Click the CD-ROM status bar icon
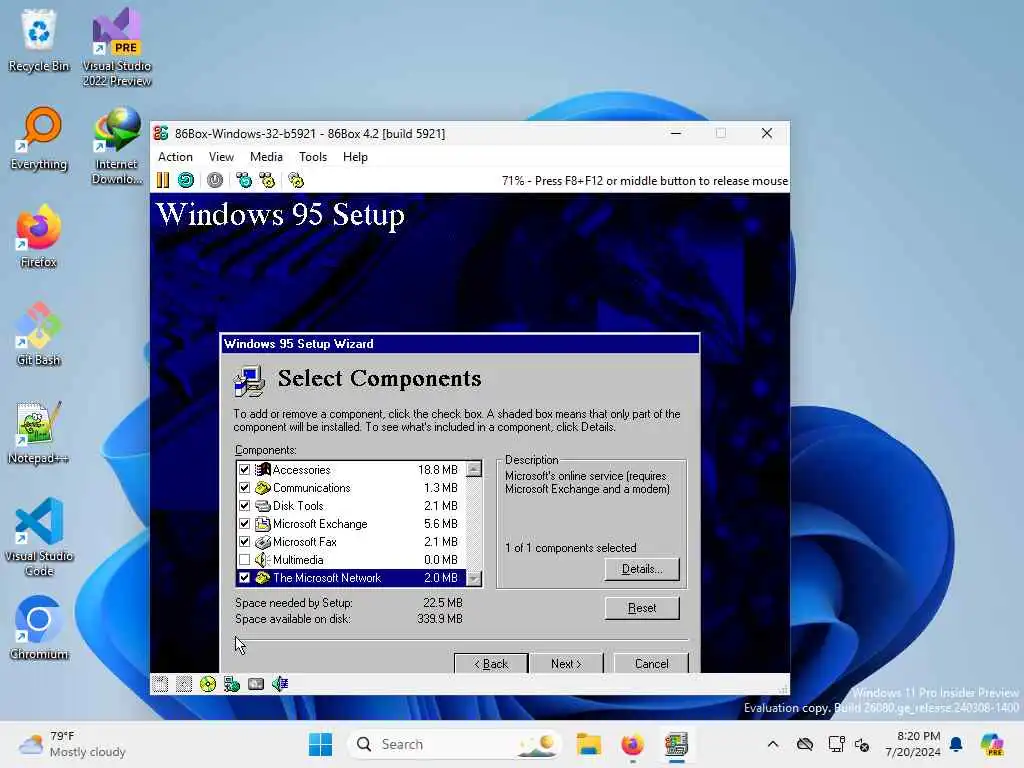 click(x=208, y=684)
